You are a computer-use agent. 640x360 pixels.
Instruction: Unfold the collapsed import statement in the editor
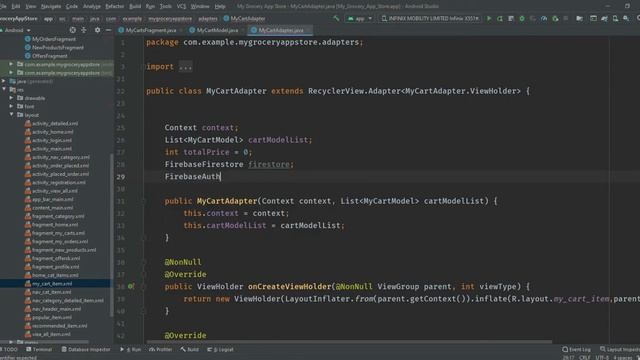185,67
